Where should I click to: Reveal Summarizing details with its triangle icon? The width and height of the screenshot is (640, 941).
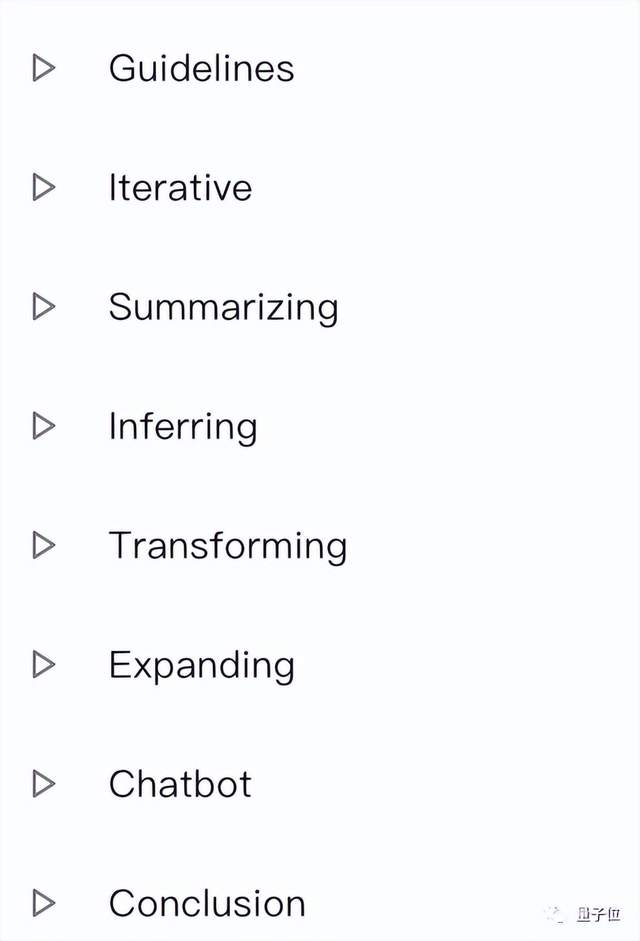tap(43, 306)
